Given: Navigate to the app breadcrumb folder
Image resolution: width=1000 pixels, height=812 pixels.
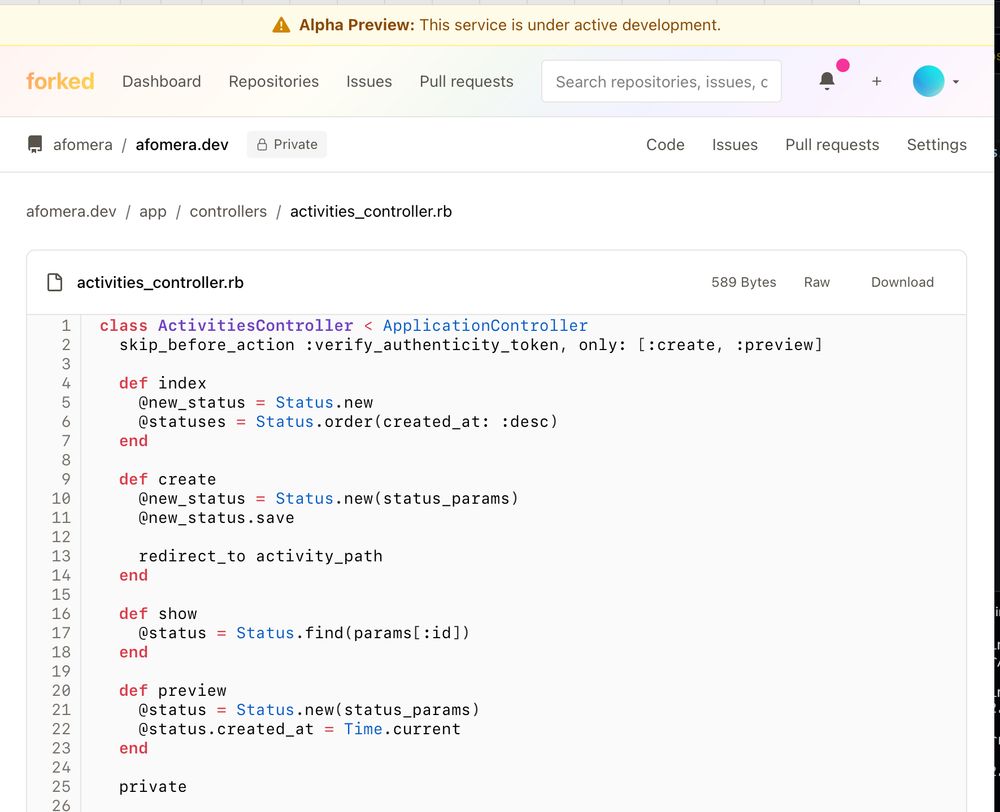Looking at the screenshot, I should click(153, 211).
